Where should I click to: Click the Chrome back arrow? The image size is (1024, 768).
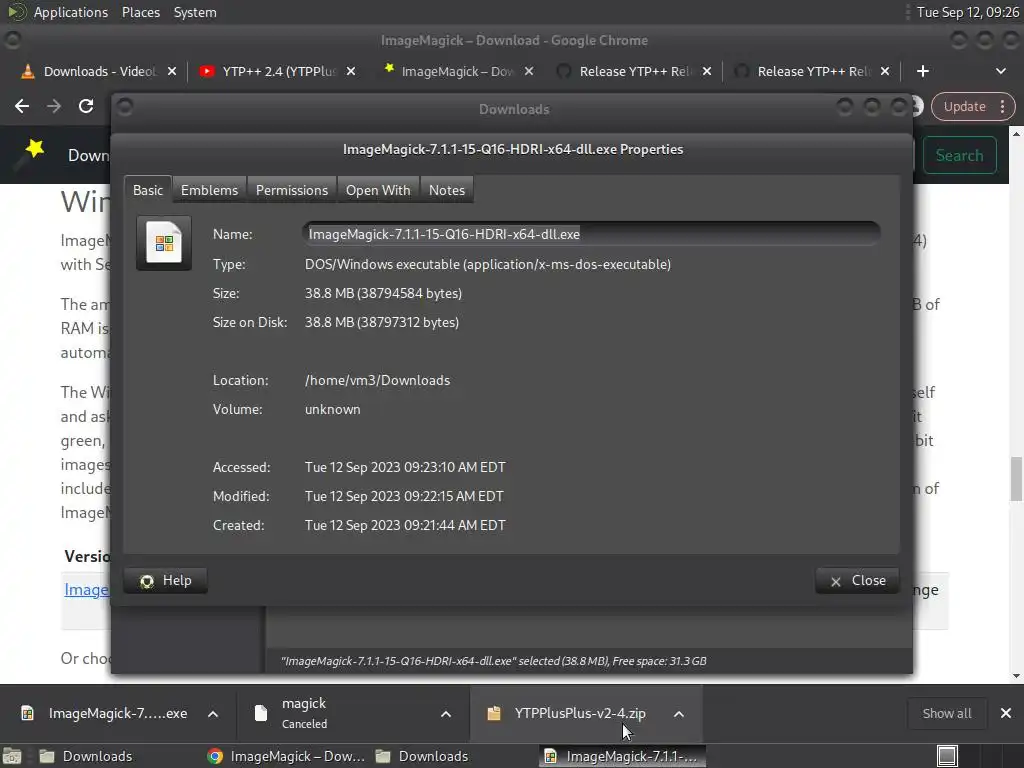coord(22,106)
